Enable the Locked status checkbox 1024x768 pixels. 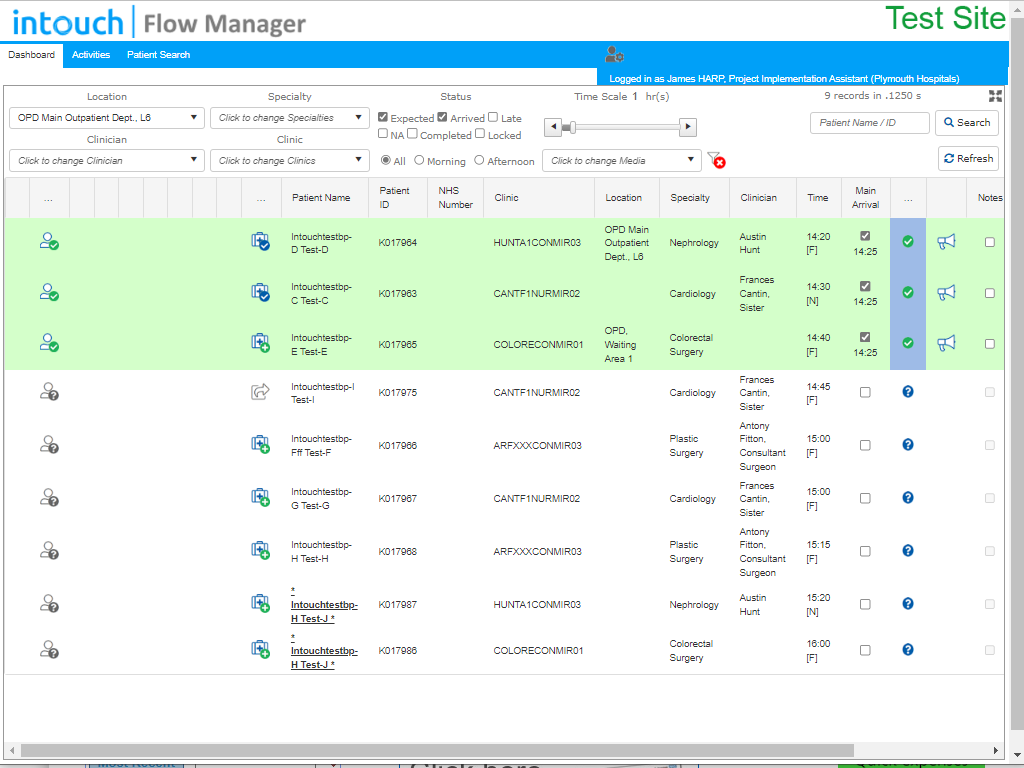(480, 133)
